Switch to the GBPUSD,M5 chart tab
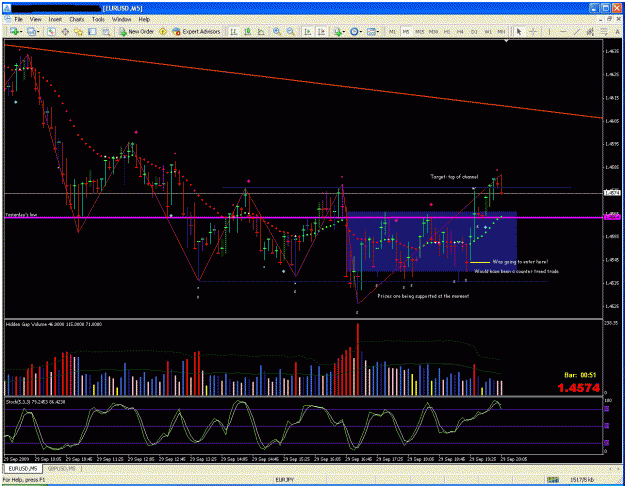The image size is (625, 486). [61, 469]
